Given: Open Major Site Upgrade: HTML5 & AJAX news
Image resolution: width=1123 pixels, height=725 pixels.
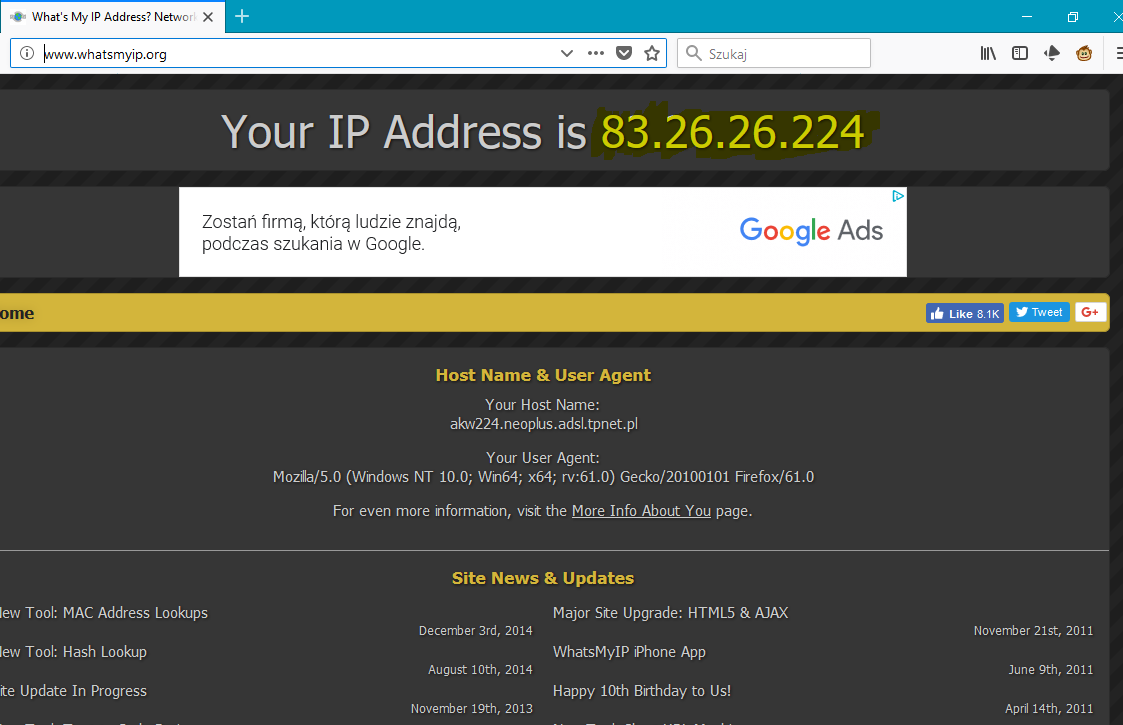Looking at the screenshot, I should click(670, 613).
